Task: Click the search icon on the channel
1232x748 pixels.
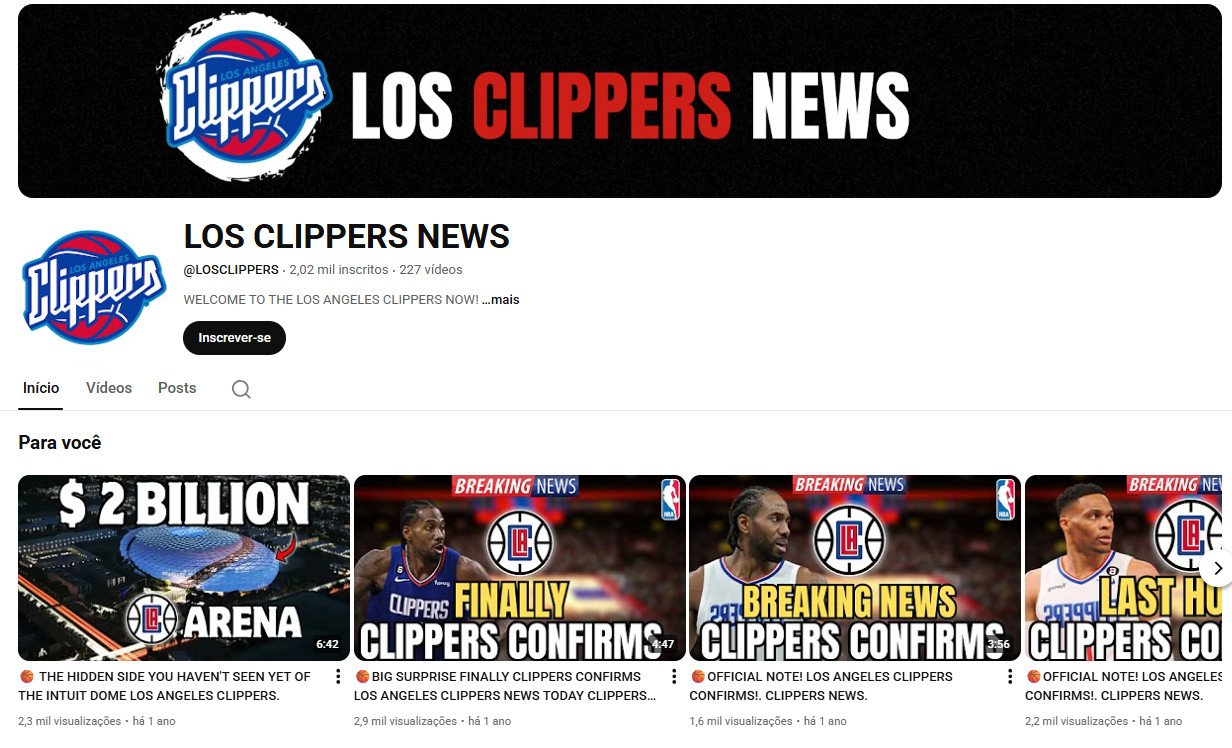Action: tap(241, 388)
